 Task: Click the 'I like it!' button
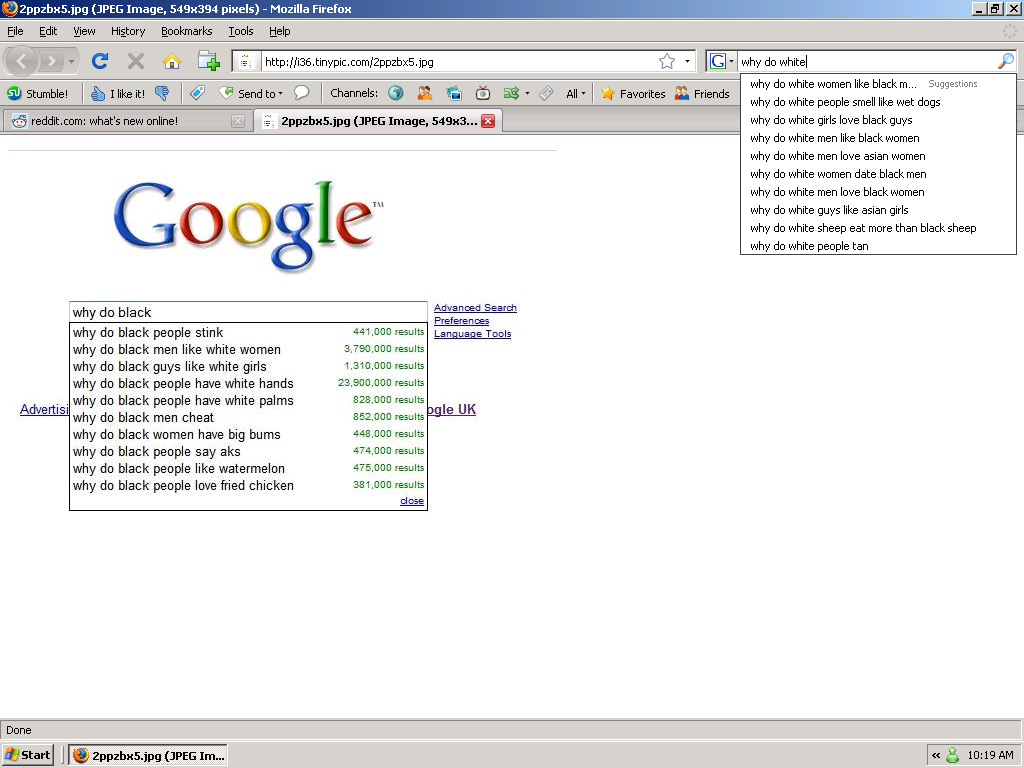(x=117, y=93)
